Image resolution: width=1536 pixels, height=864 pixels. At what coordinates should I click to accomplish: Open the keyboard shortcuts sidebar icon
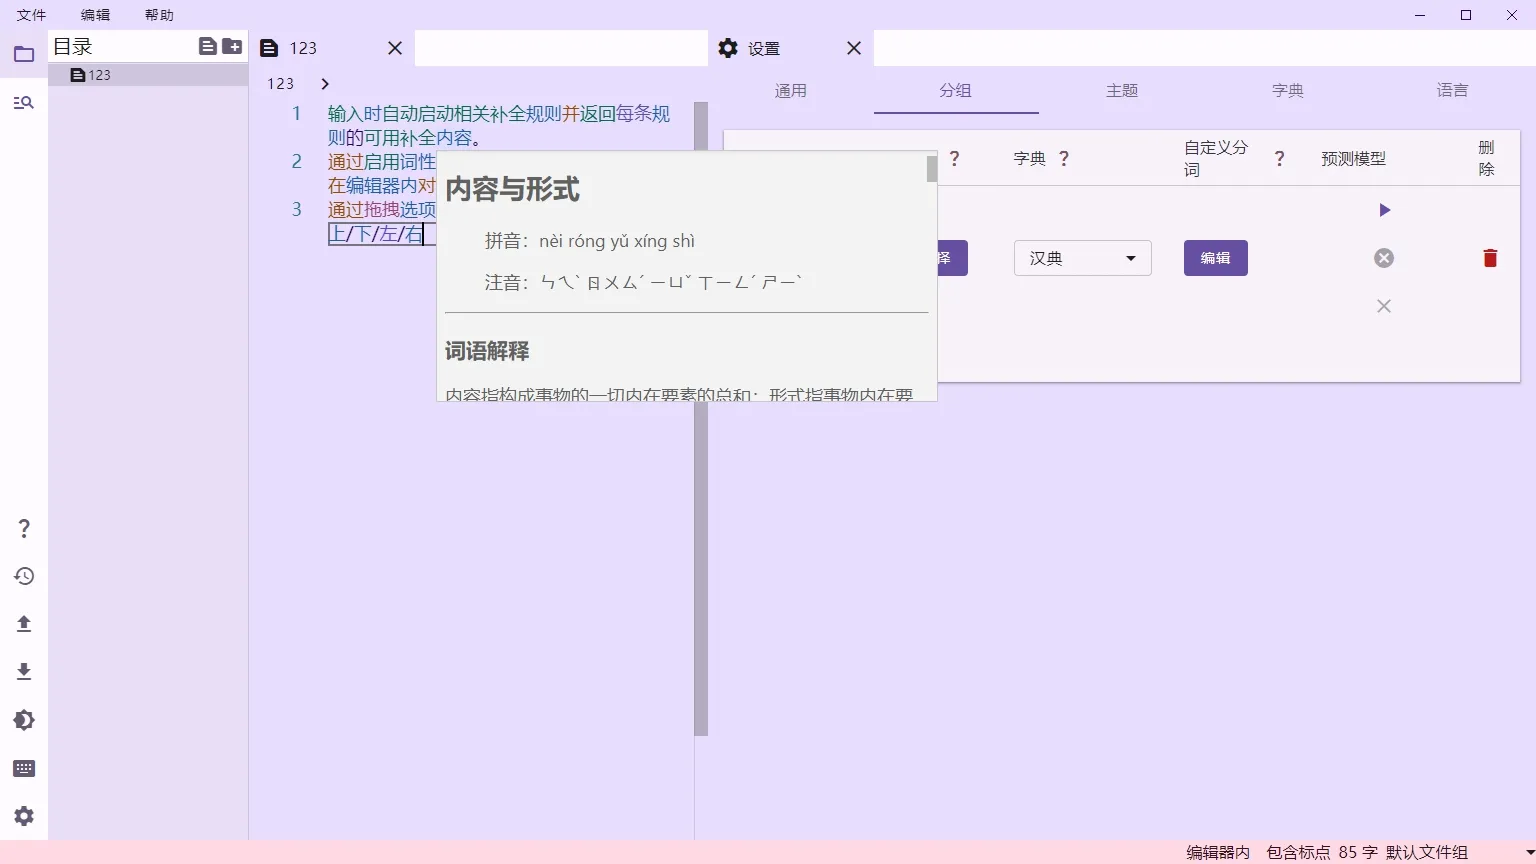24,768
